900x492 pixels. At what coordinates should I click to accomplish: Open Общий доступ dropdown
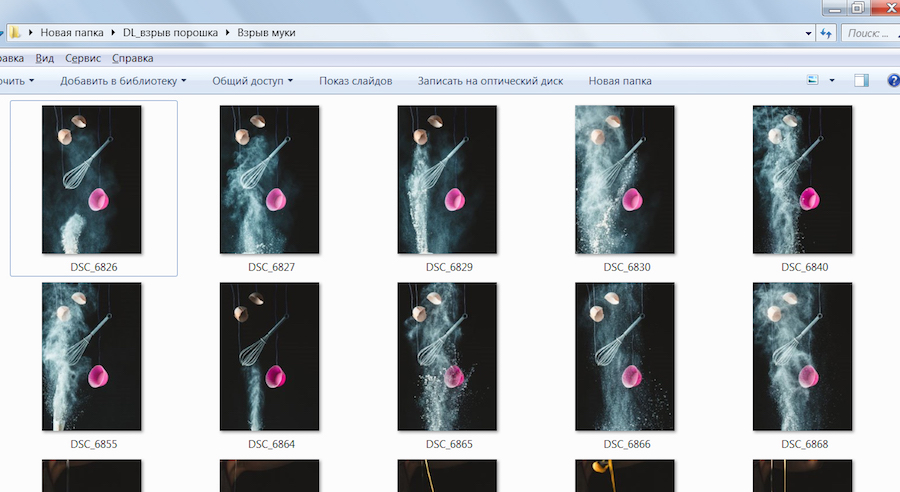click(x=253, y=81)
